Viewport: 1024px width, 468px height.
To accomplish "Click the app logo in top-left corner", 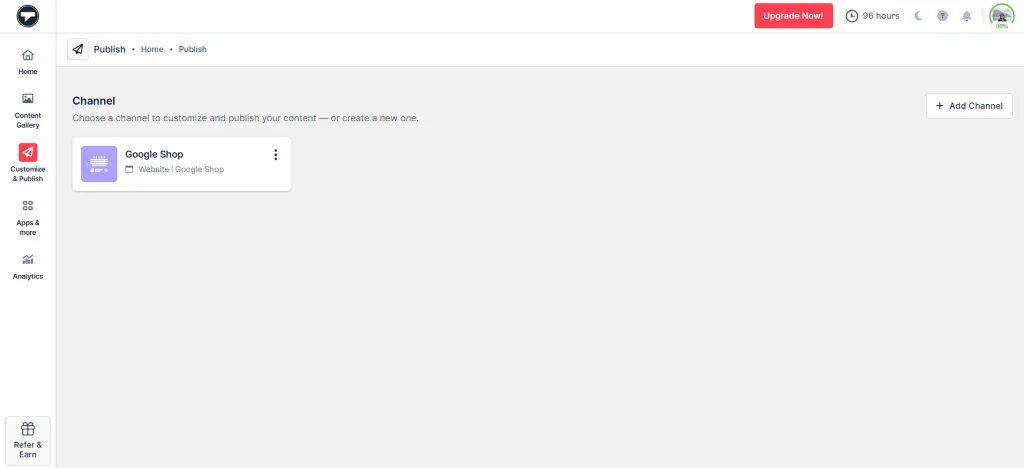I will [28, 16].
